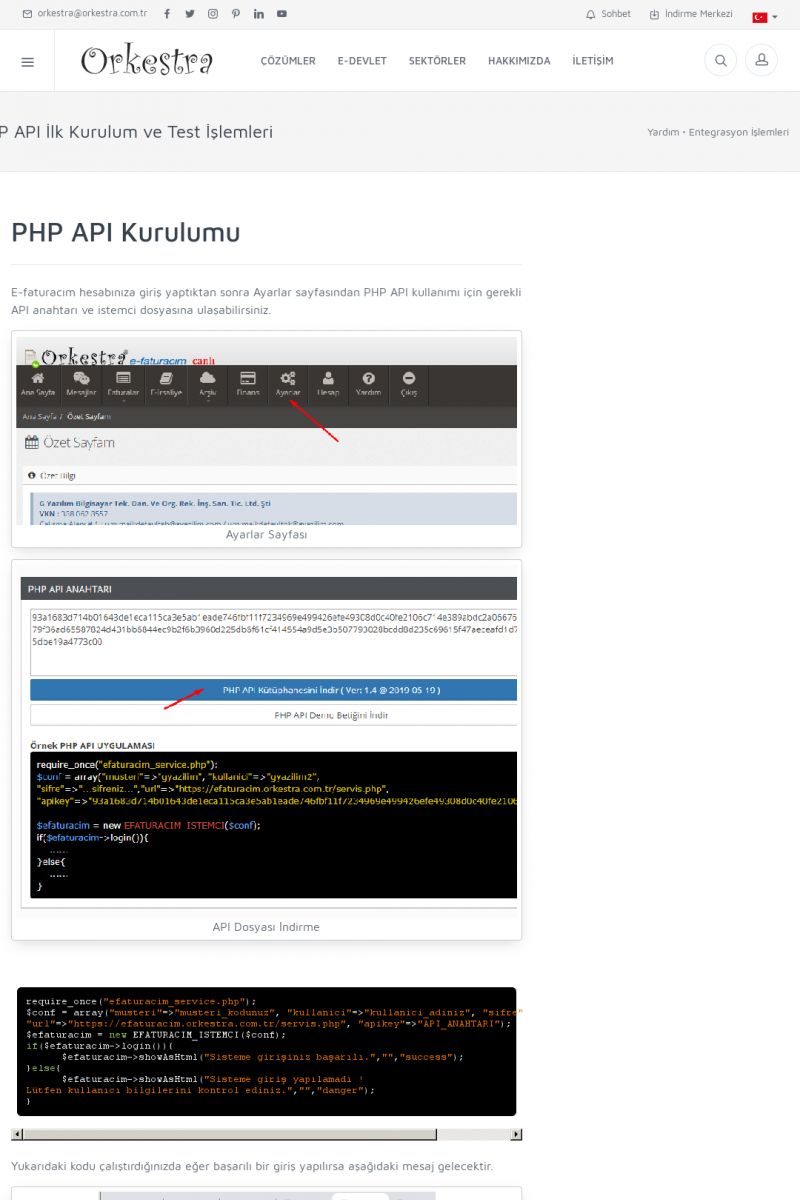Open the search magnifier button
800x1200 pixels.
(x=720, y=61)
